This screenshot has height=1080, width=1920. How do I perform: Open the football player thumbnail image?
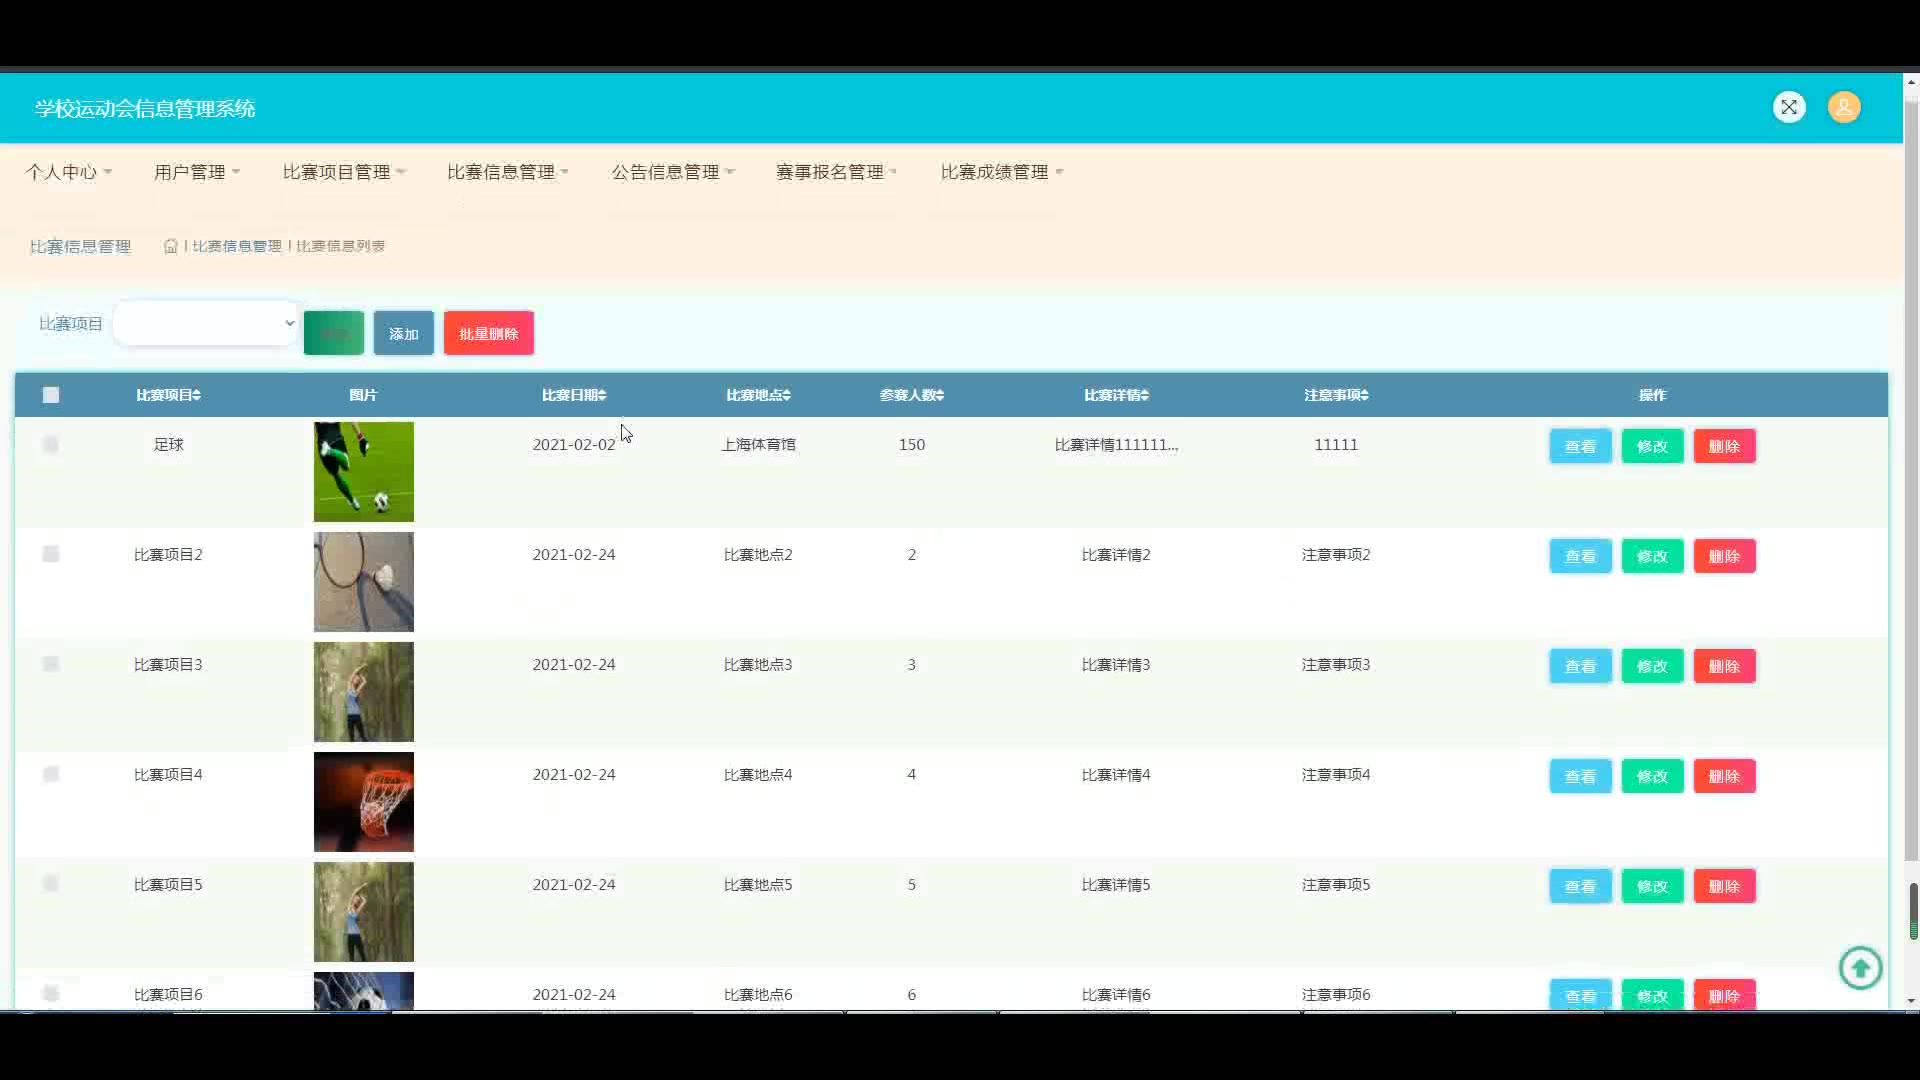364,472
